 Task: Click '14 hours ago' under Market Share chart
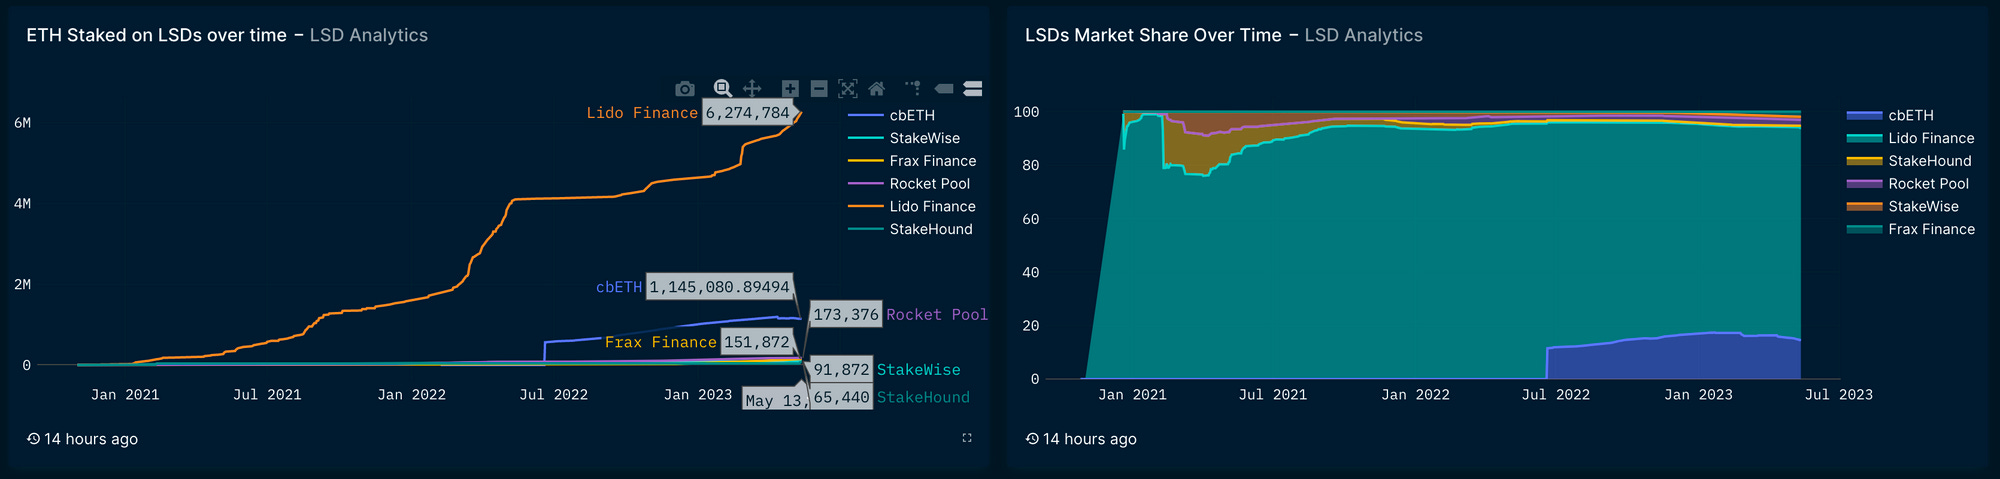tap(1090, 439)
